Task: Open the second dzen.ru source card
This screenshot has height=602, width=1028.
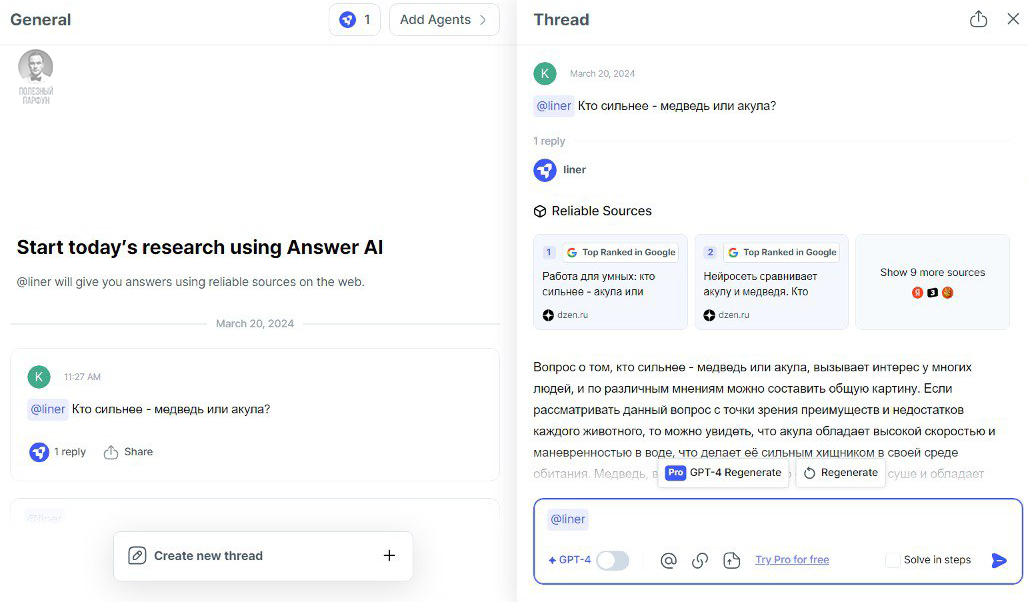Action: 771,281
